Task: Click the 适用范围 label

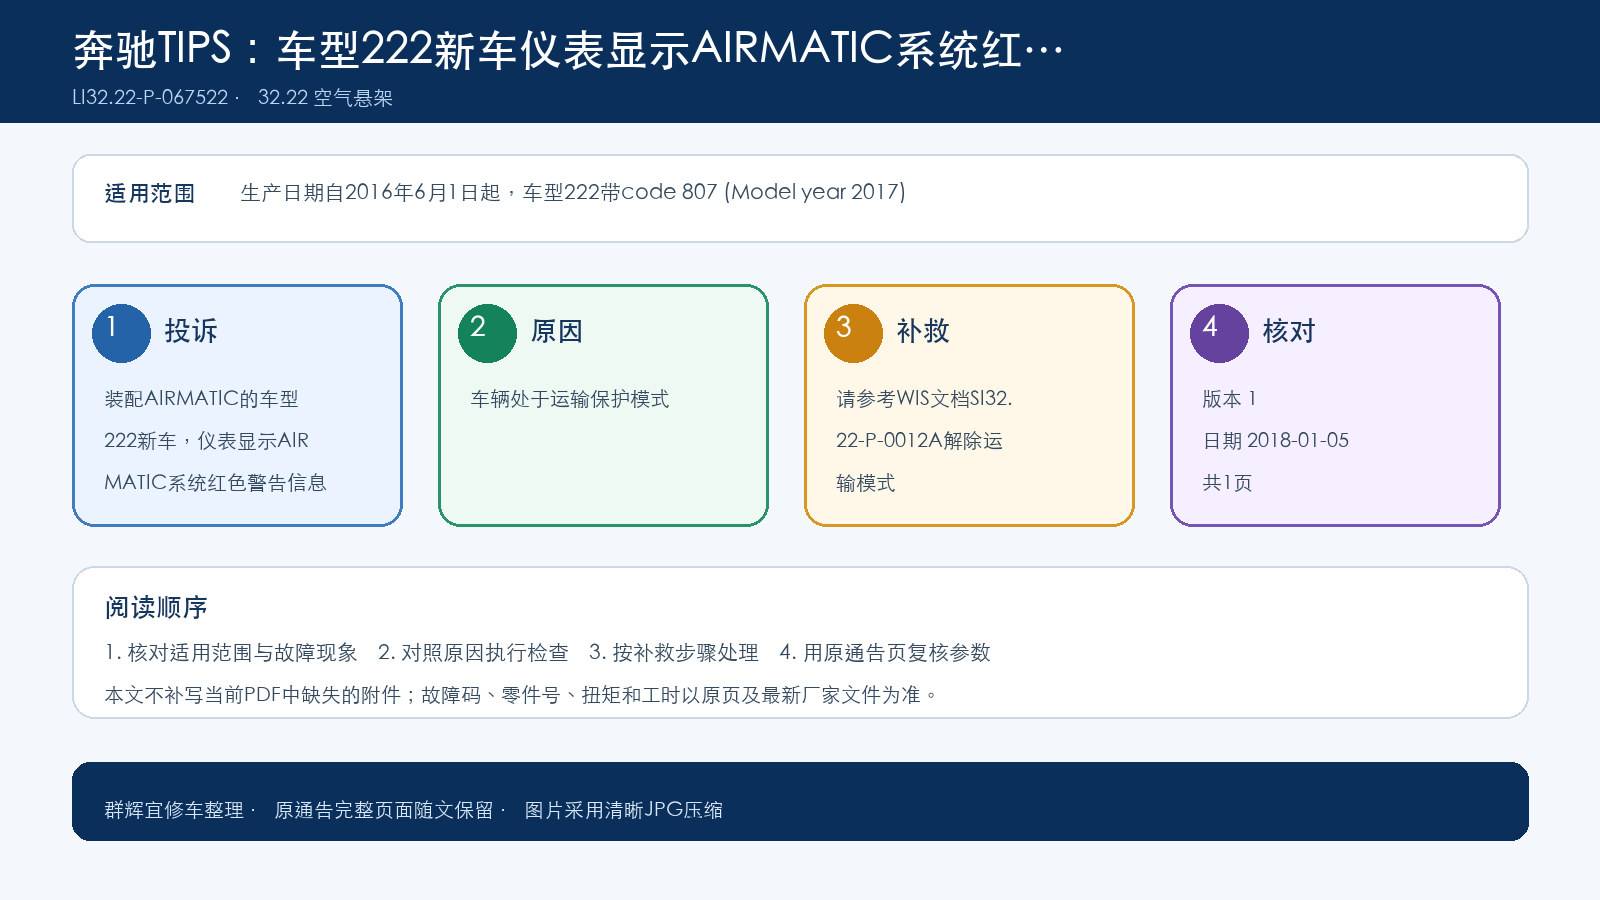Action: pyautogui.click(x=150, y=193)
